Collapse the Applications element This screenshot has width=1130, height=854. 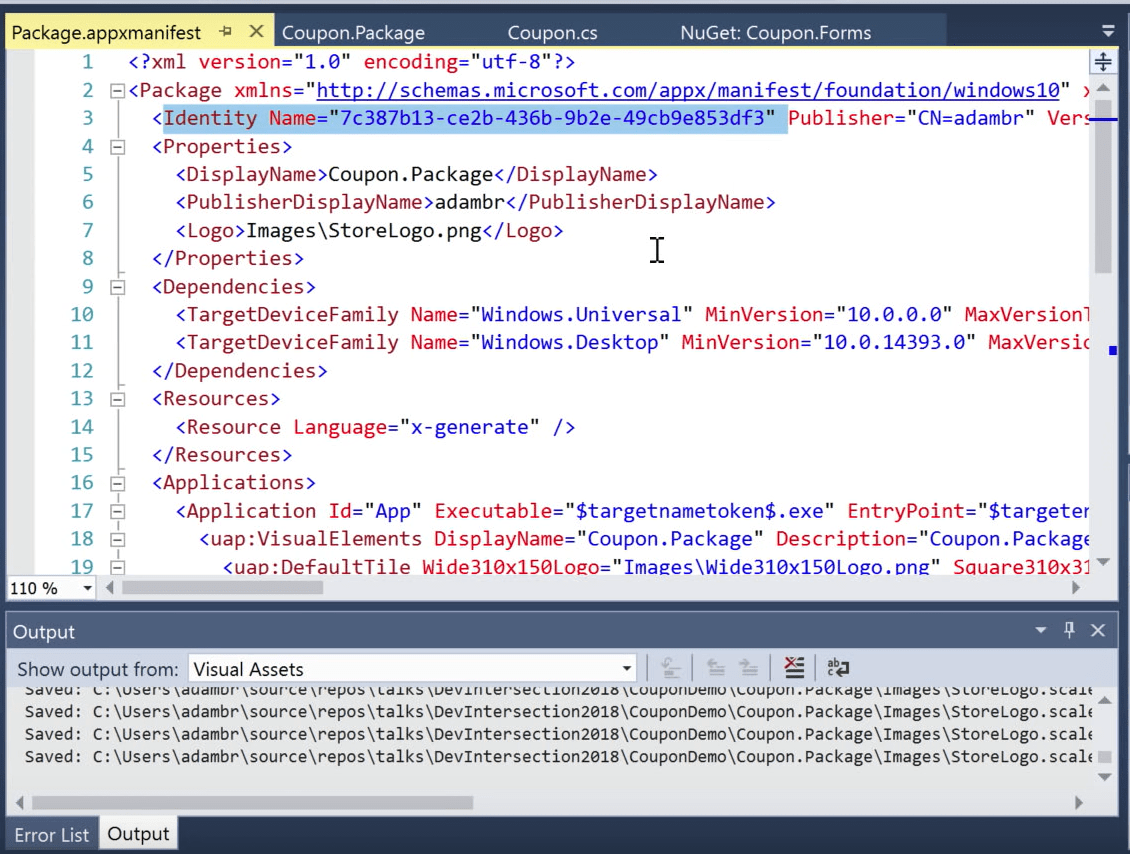point(117,482)
